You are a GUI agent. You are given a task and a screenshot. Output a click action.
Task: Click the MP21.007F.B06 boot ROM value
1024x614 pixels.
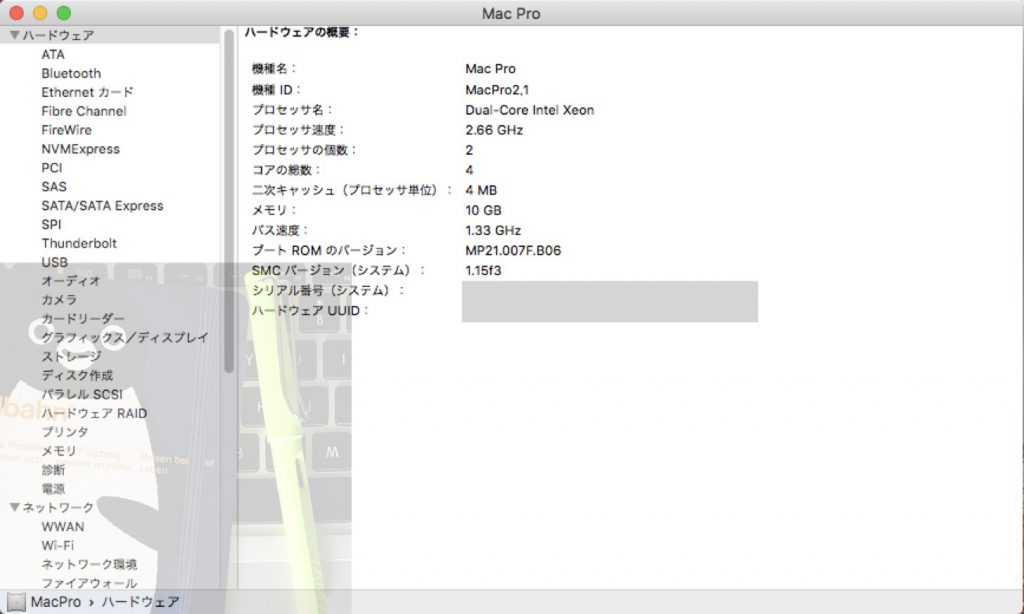(513, 250)
